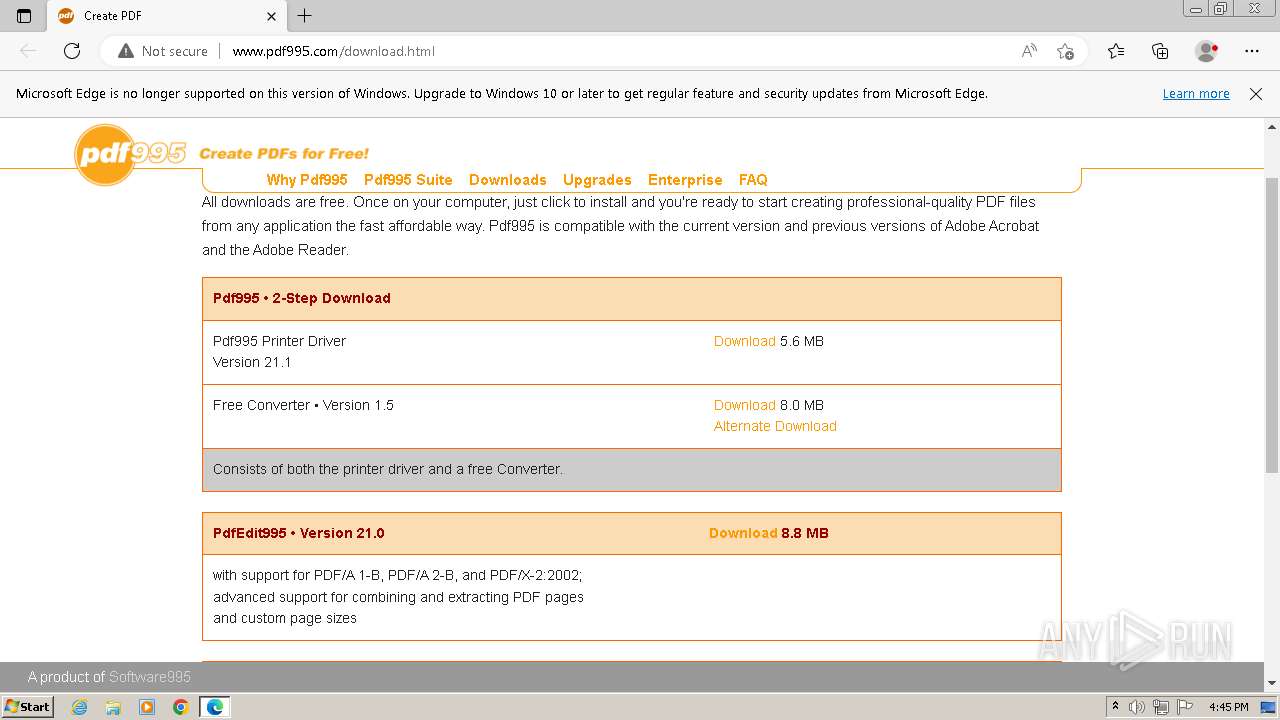
Task: Click the volume speaker tray icon
Action: coord(1137,707)
